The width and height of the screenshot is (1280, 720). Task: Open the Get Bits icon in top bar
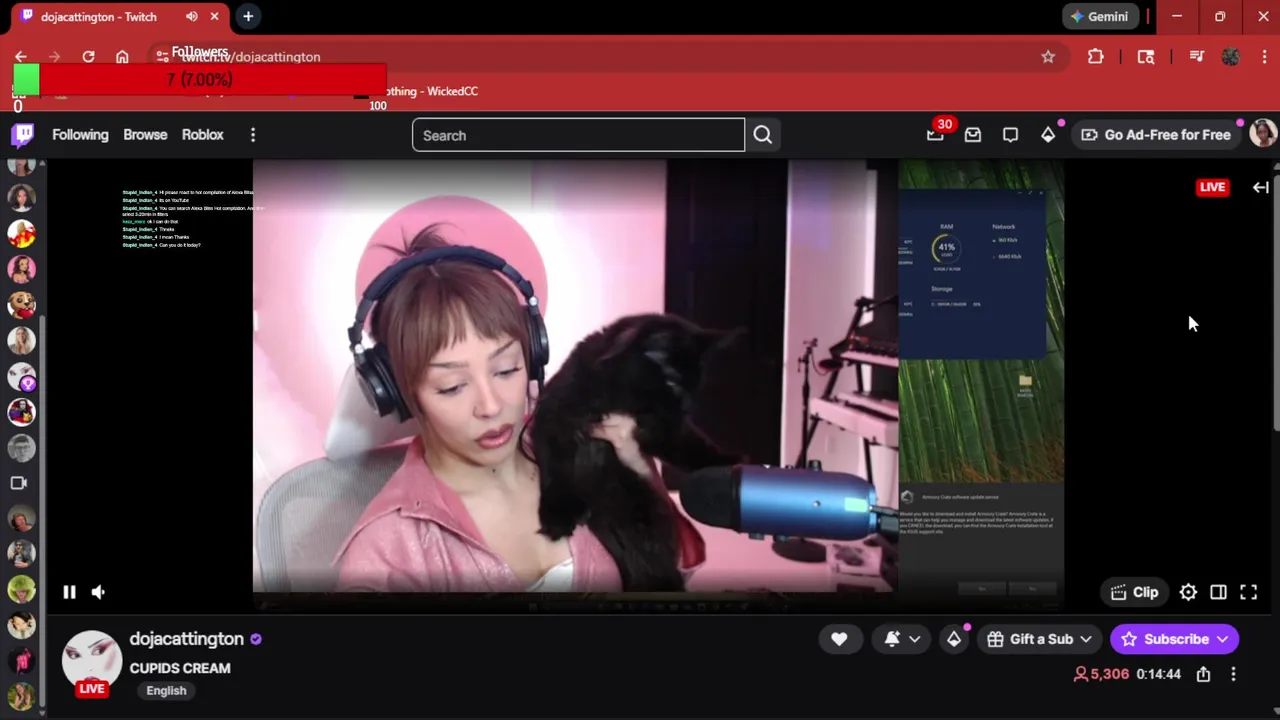[x=1048, y=135]
